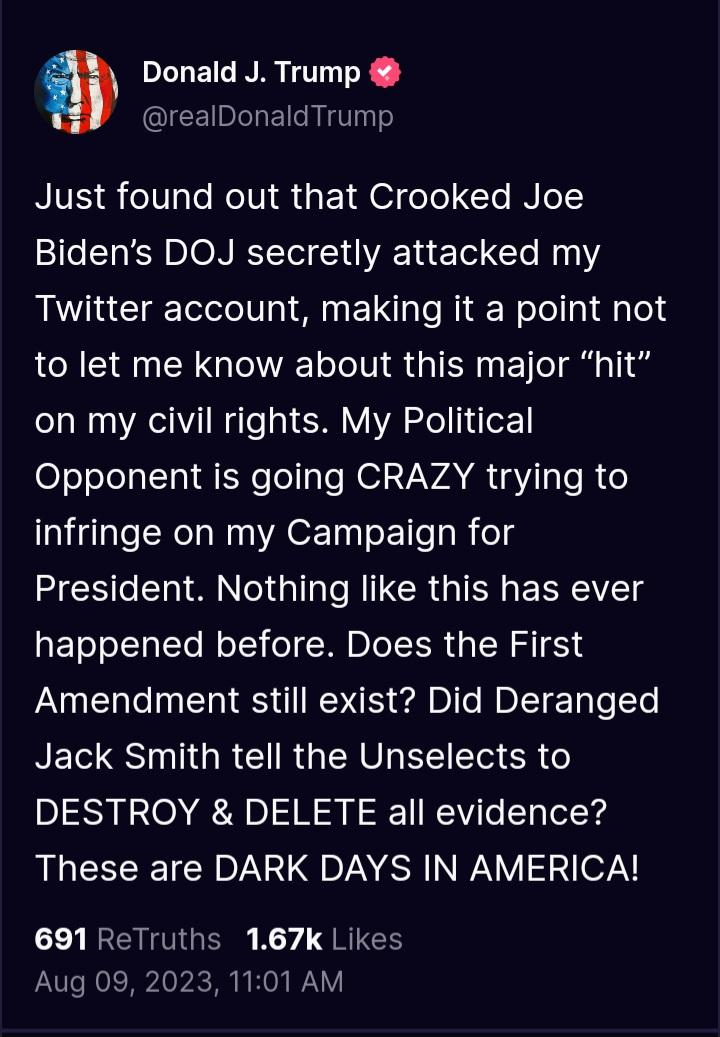Open the profile avatar picture

(77, 91)
